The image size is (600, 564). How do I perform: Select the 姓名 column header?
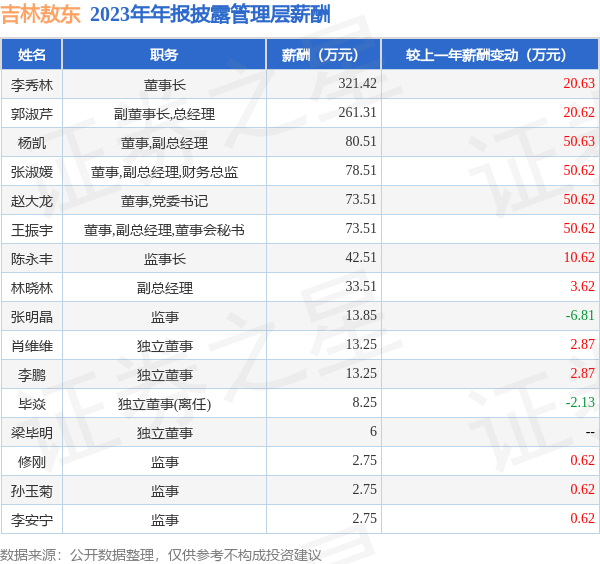point(32,55)
